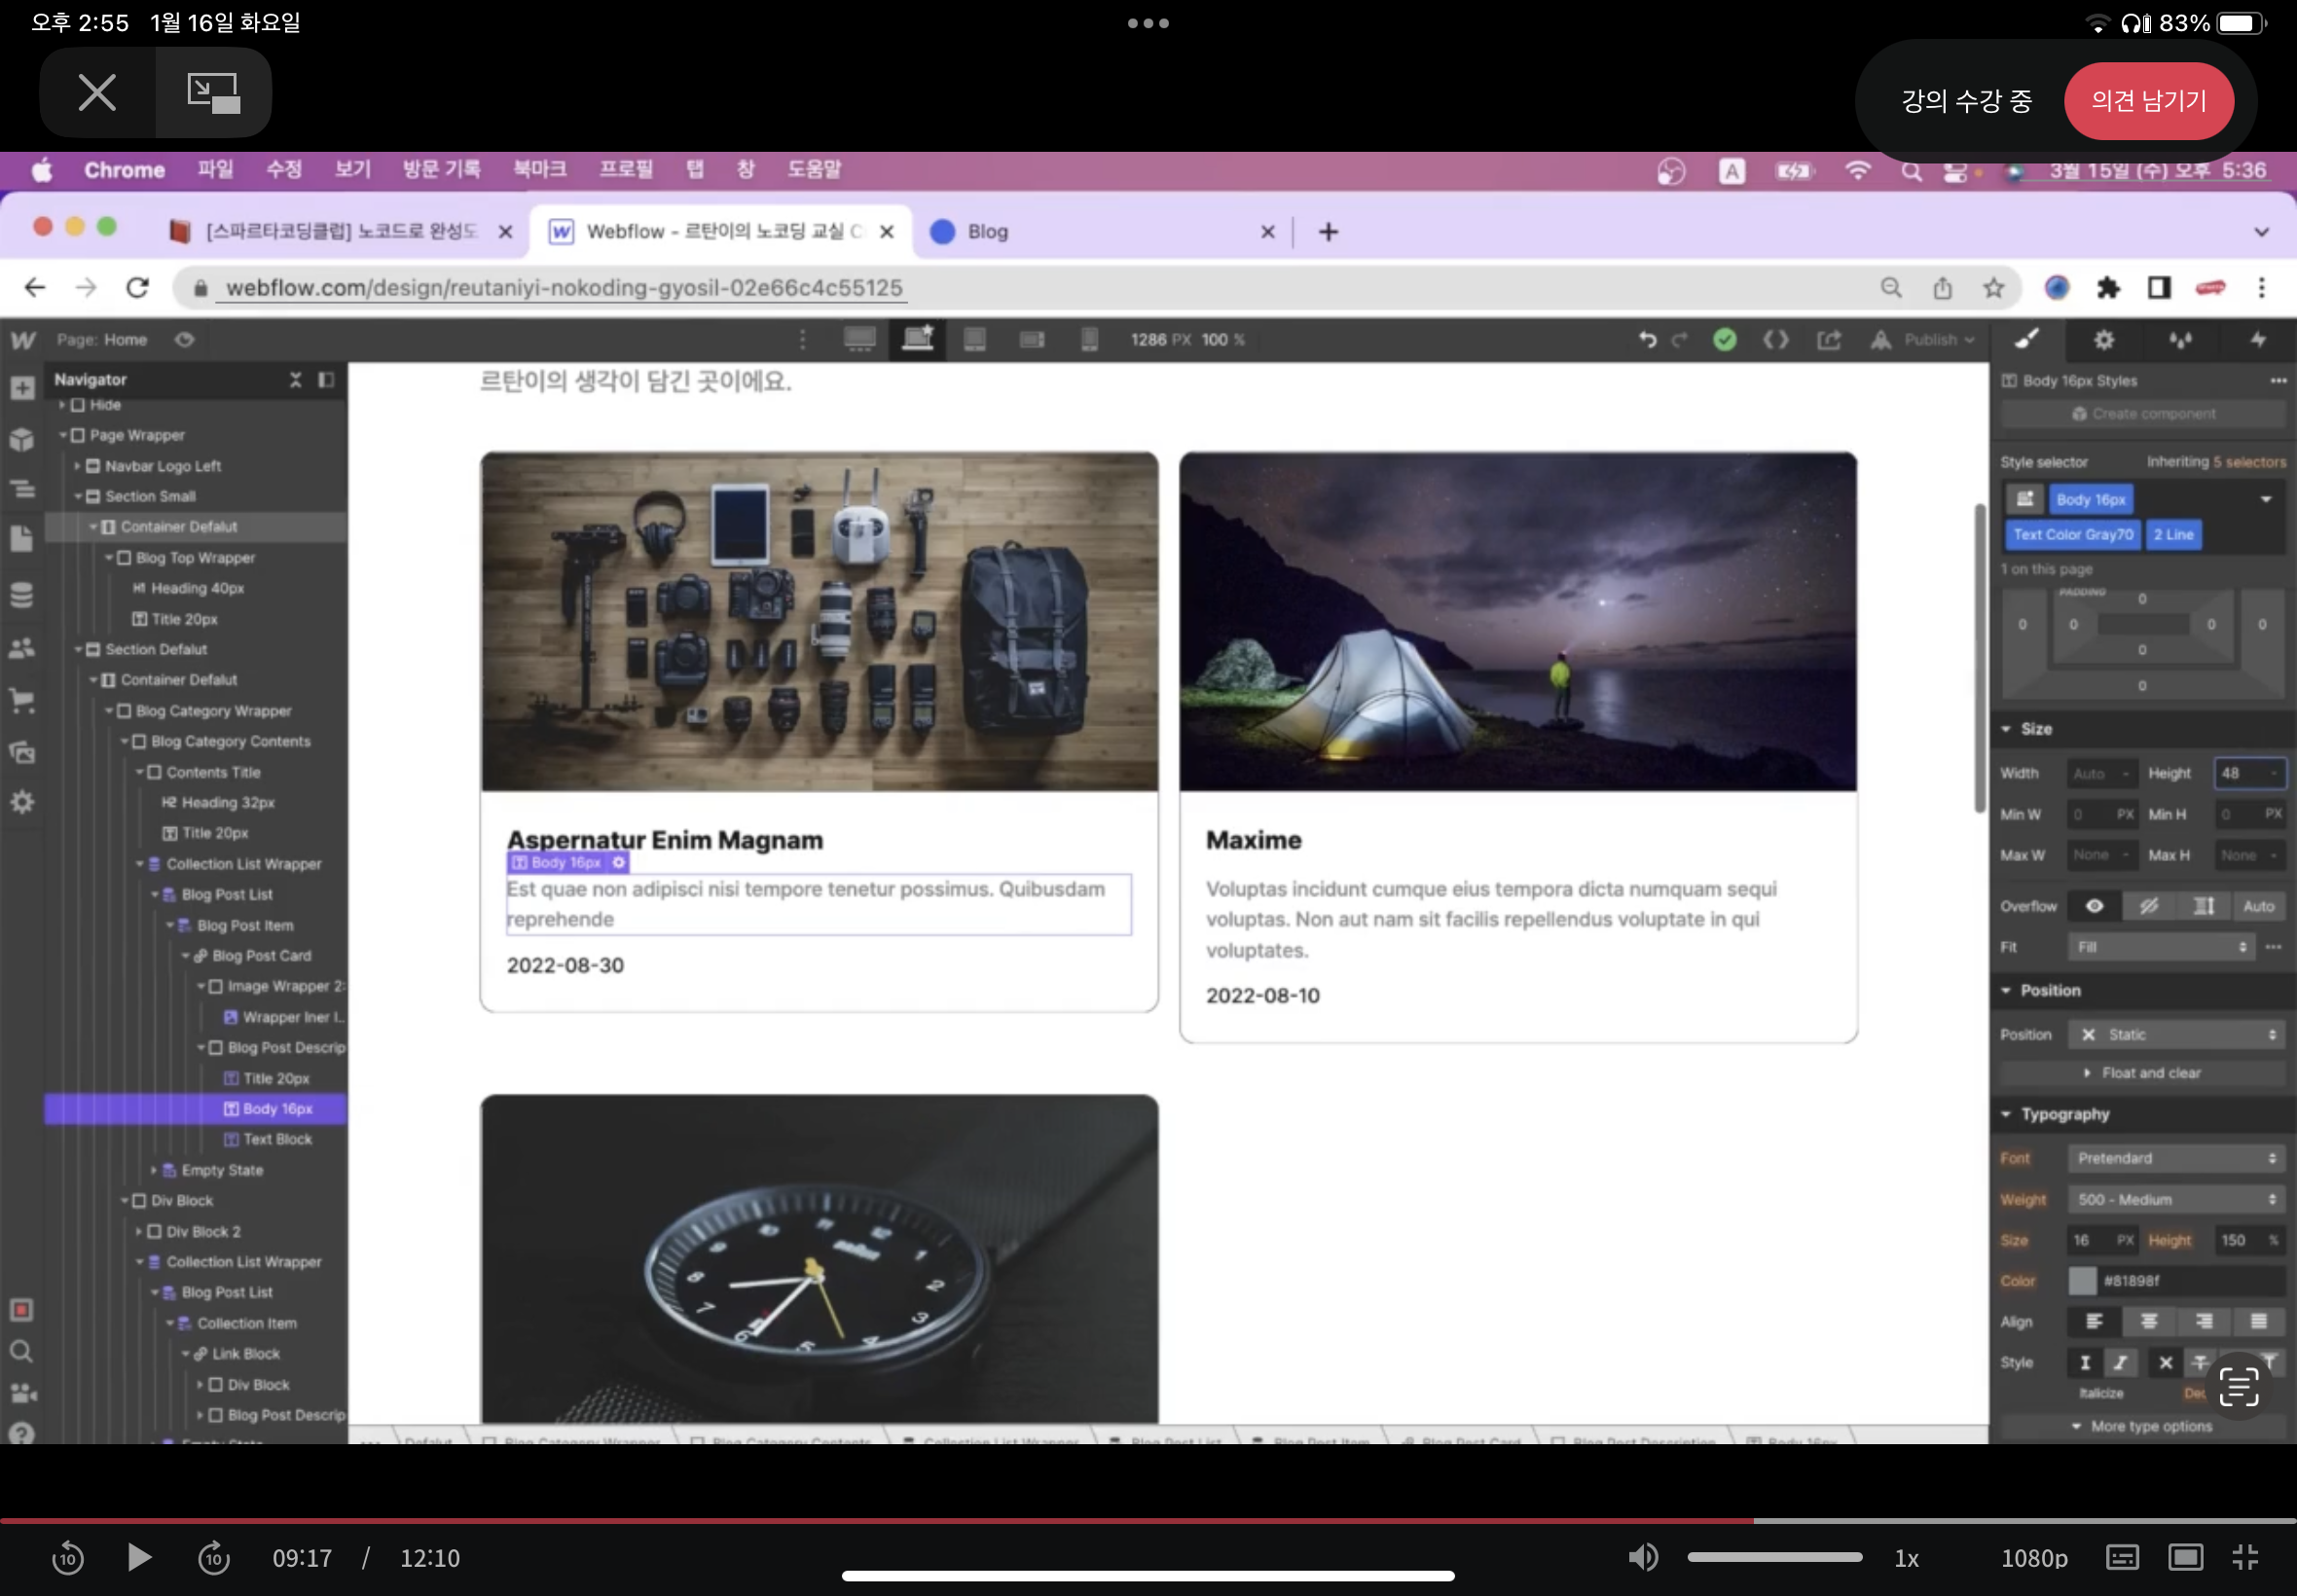Screen dimensions: 2297x1596
Task: Toggle italic text style
Action: click(x=2120, y=1363)
